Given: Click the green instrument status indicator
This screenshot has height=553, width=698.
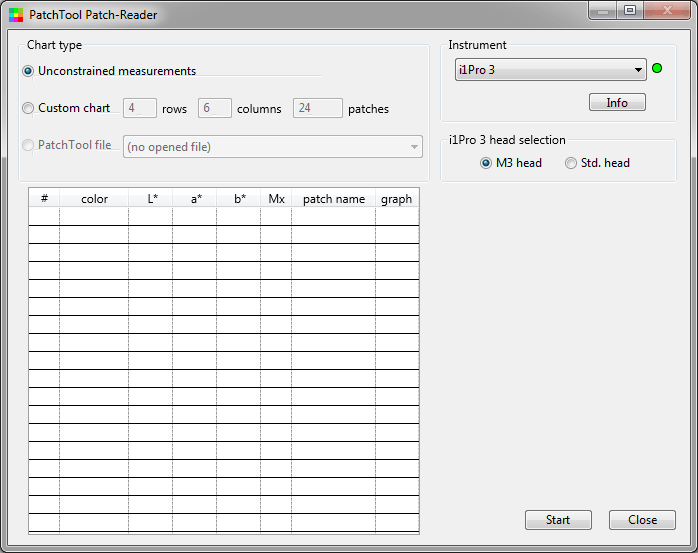Looking at the screenshot, I should [657, 69].
